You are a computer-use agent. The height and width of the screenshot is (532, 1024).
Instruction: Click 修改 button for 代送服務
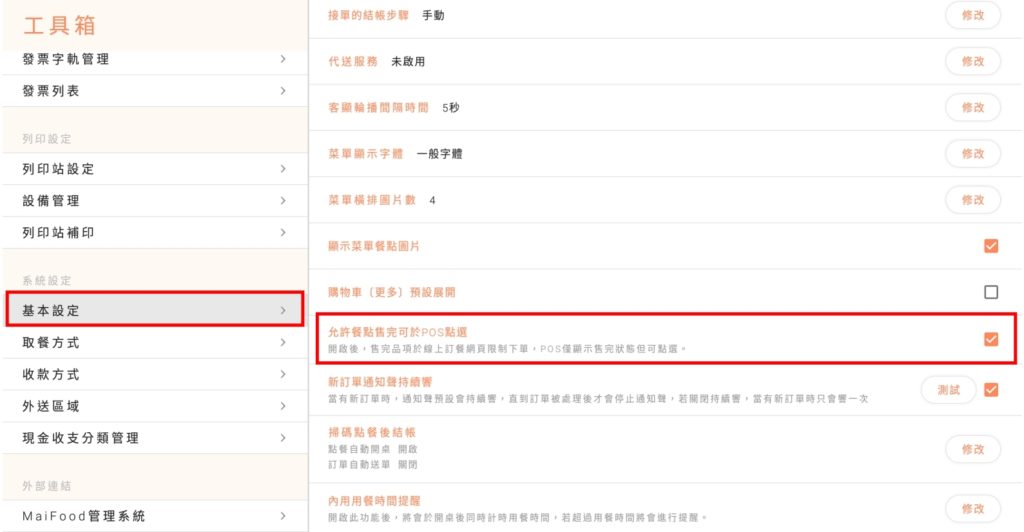coord(972,61)
